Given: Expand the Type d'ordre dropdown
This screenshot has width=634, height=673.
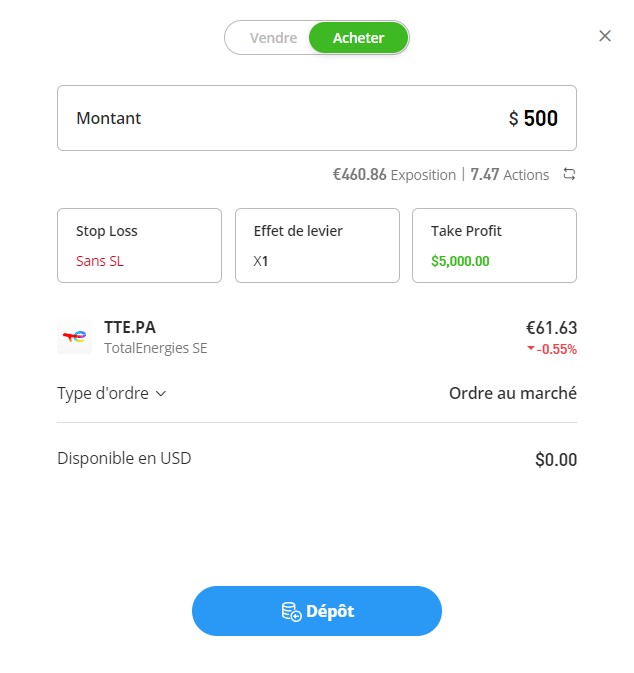Looking at the screenshot, I should pyautogui.click(x=112, y=393).
